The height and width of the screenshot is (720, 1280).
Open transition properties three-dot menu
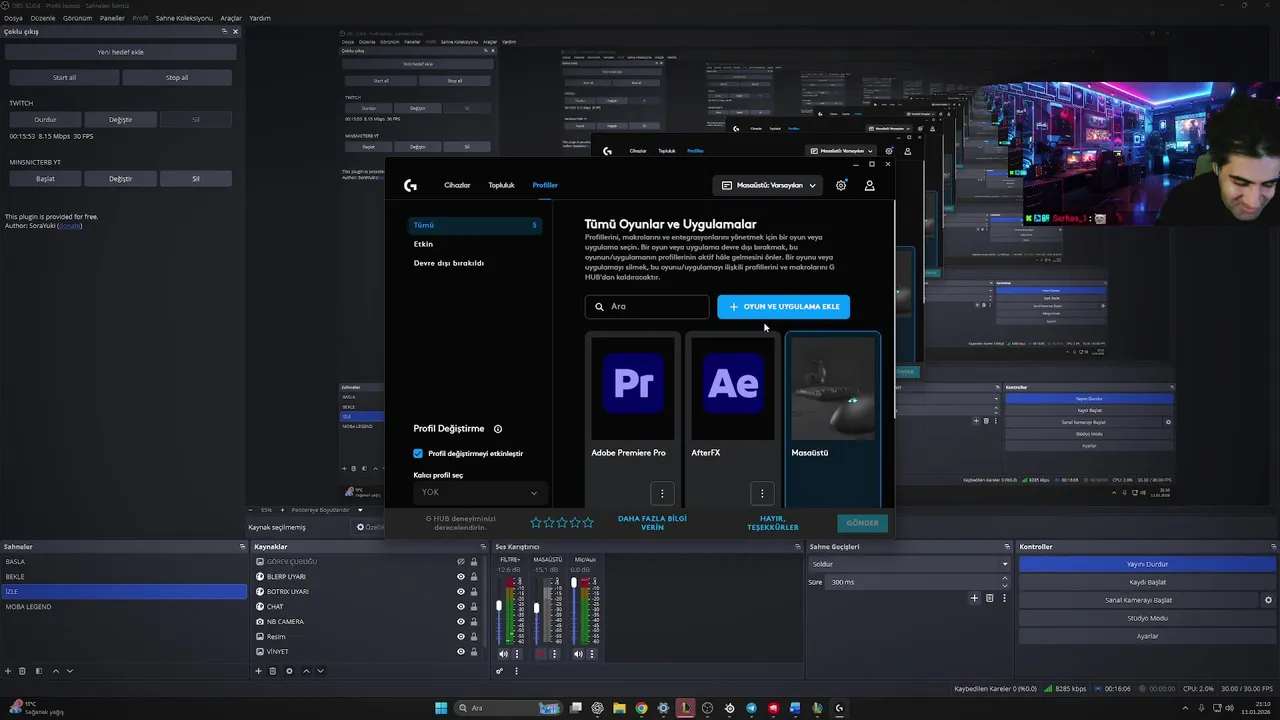[x=1004, y=598]
